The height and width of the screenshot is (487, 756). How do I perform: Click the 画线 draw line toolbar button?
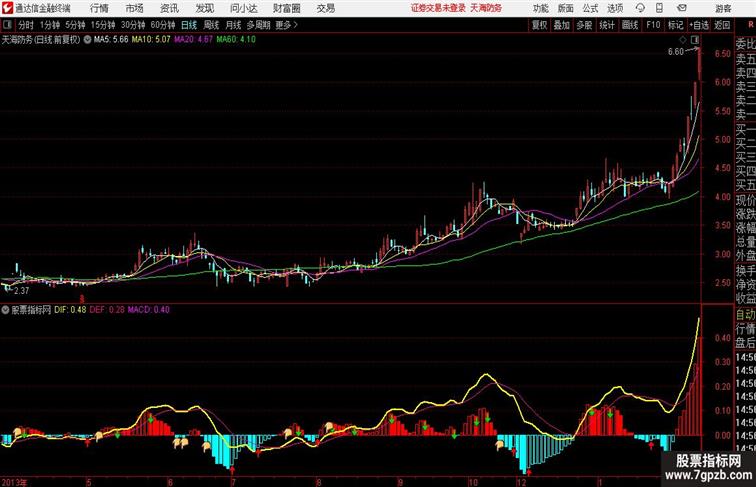[630, 25]
